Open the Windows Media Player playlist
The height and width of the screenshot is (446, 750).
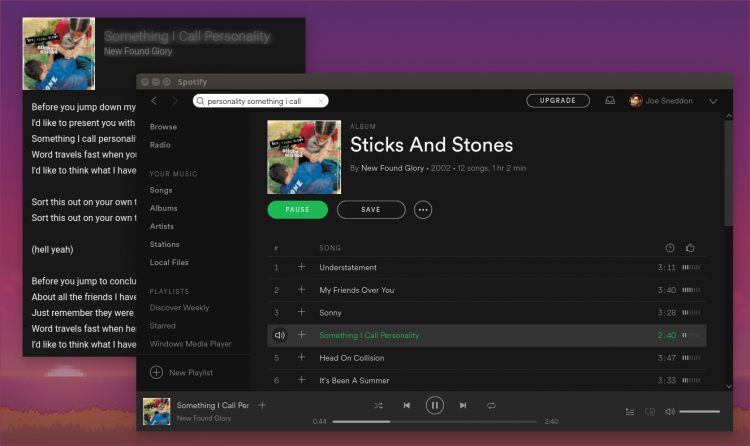(x=190, y=344)
